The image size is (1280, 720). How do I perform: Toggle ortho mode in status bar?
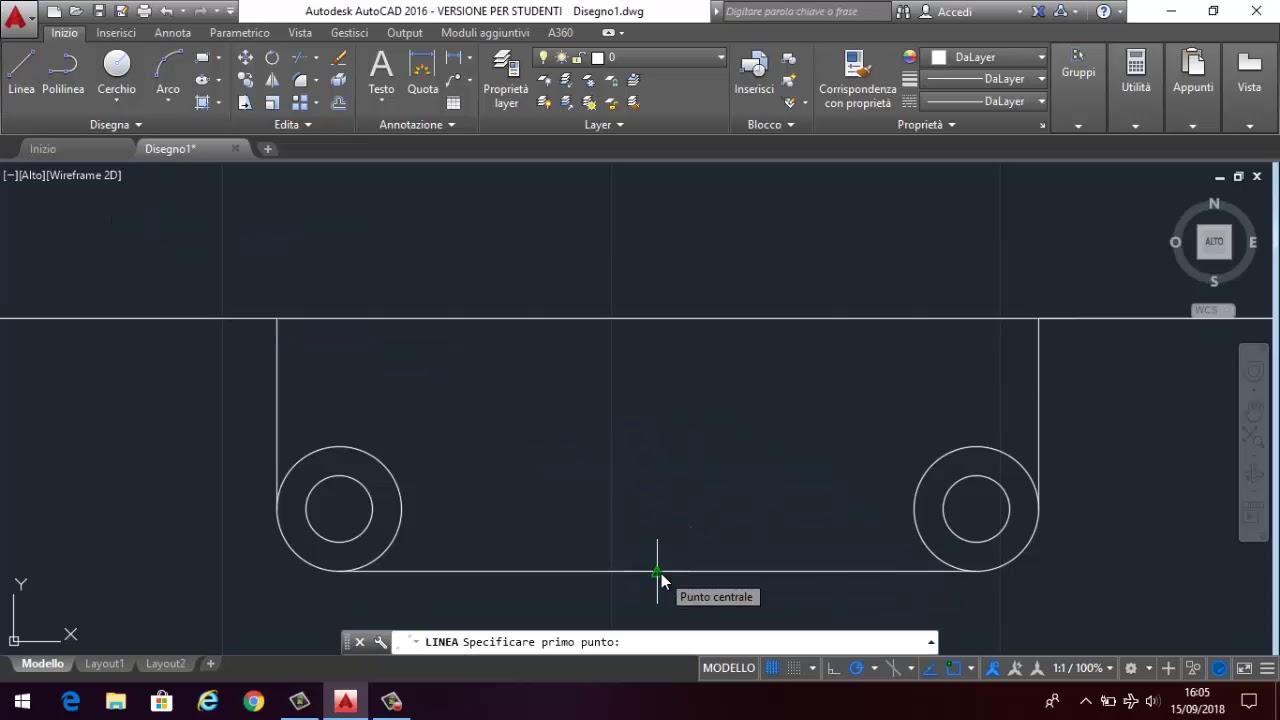coord(833,668)
